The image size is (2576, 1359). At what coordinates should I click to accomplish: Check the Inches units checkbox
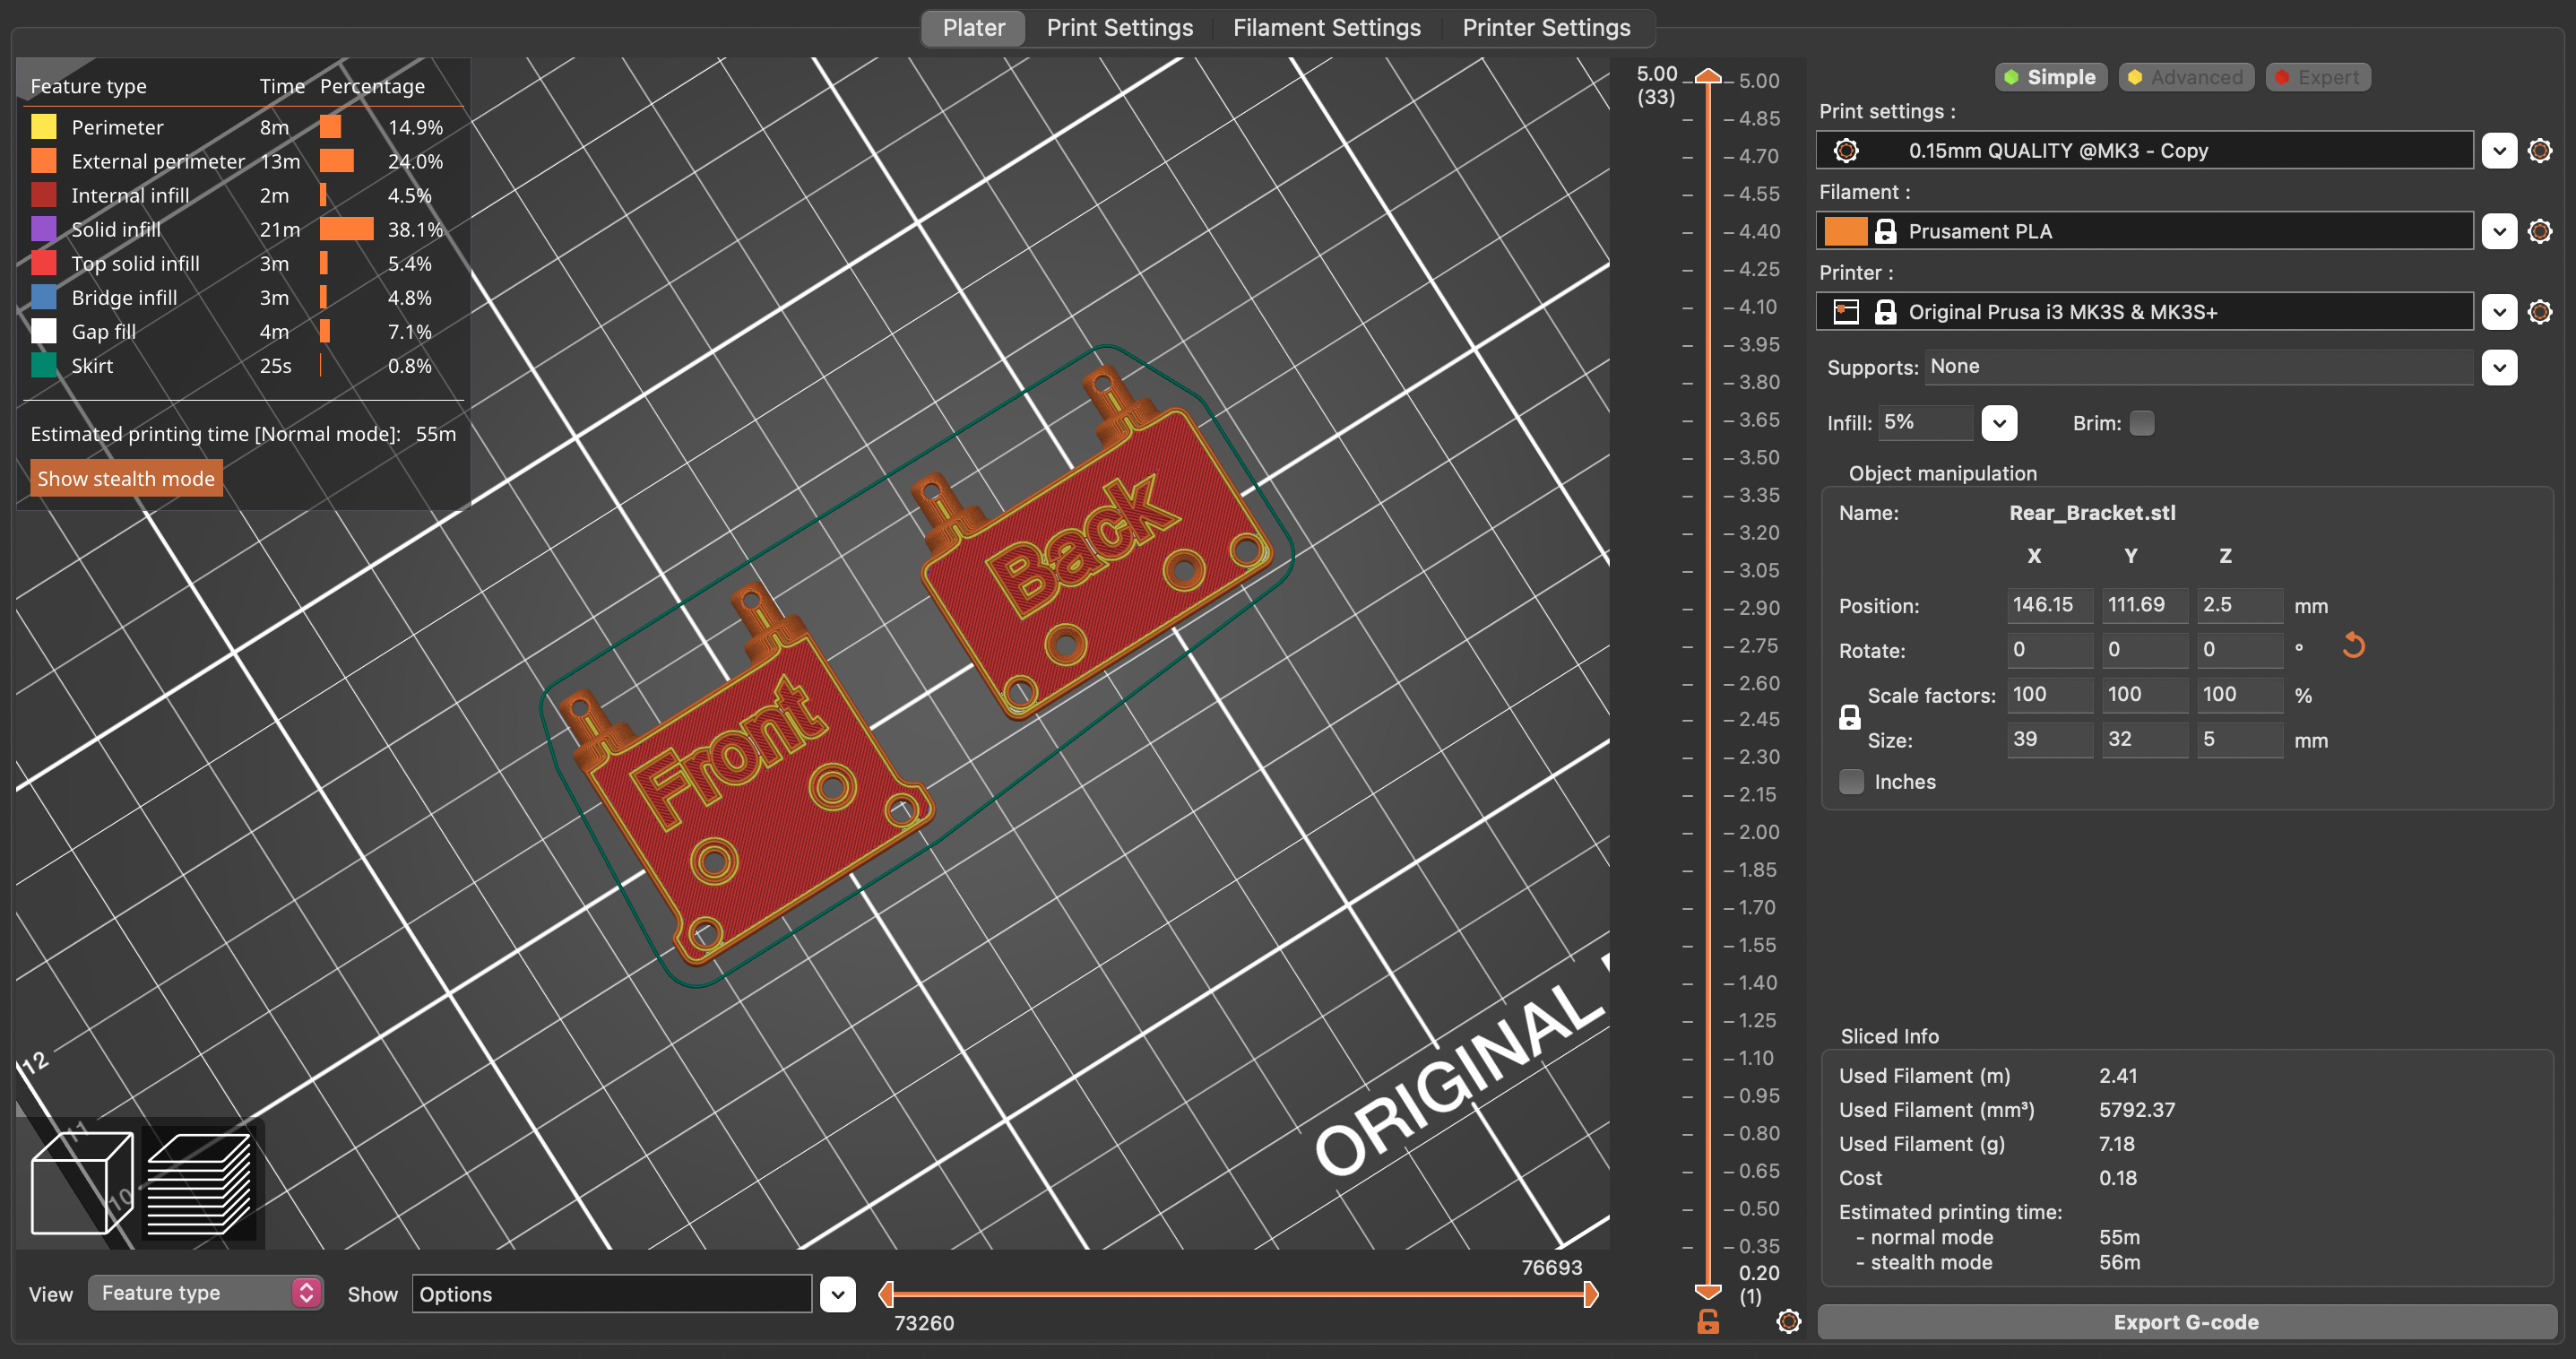point(1851,782)
